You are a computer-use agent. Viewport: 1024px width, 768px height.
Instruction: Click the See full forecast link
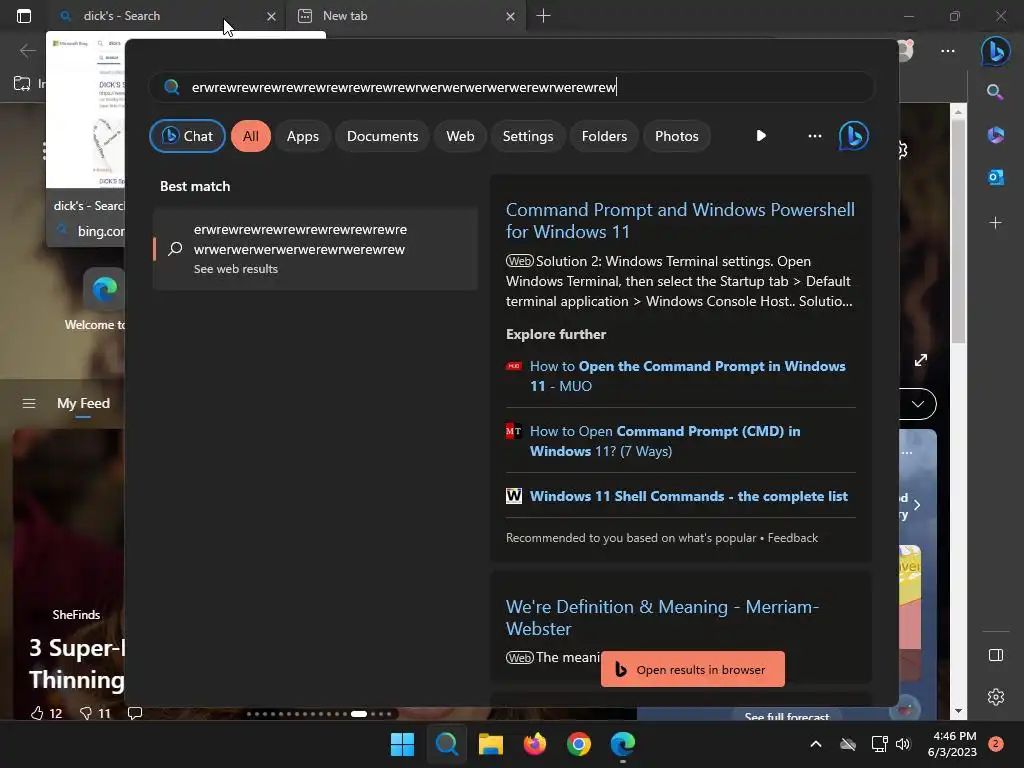(x=786, y=716)
